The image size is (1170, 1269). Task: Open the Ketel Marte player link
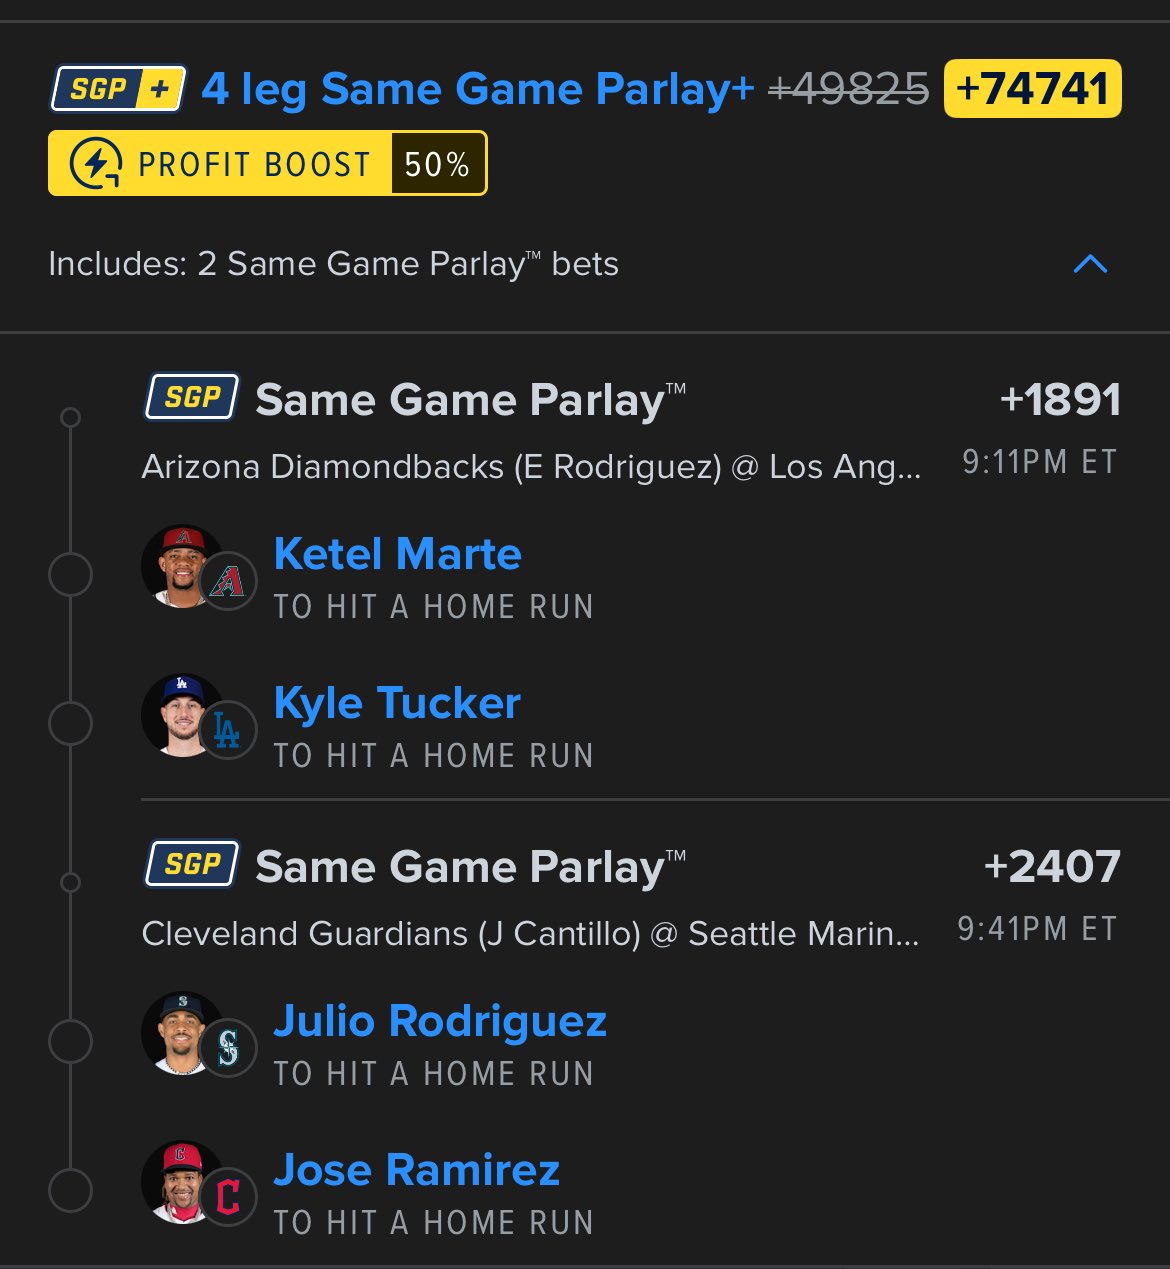click(397, 554)
